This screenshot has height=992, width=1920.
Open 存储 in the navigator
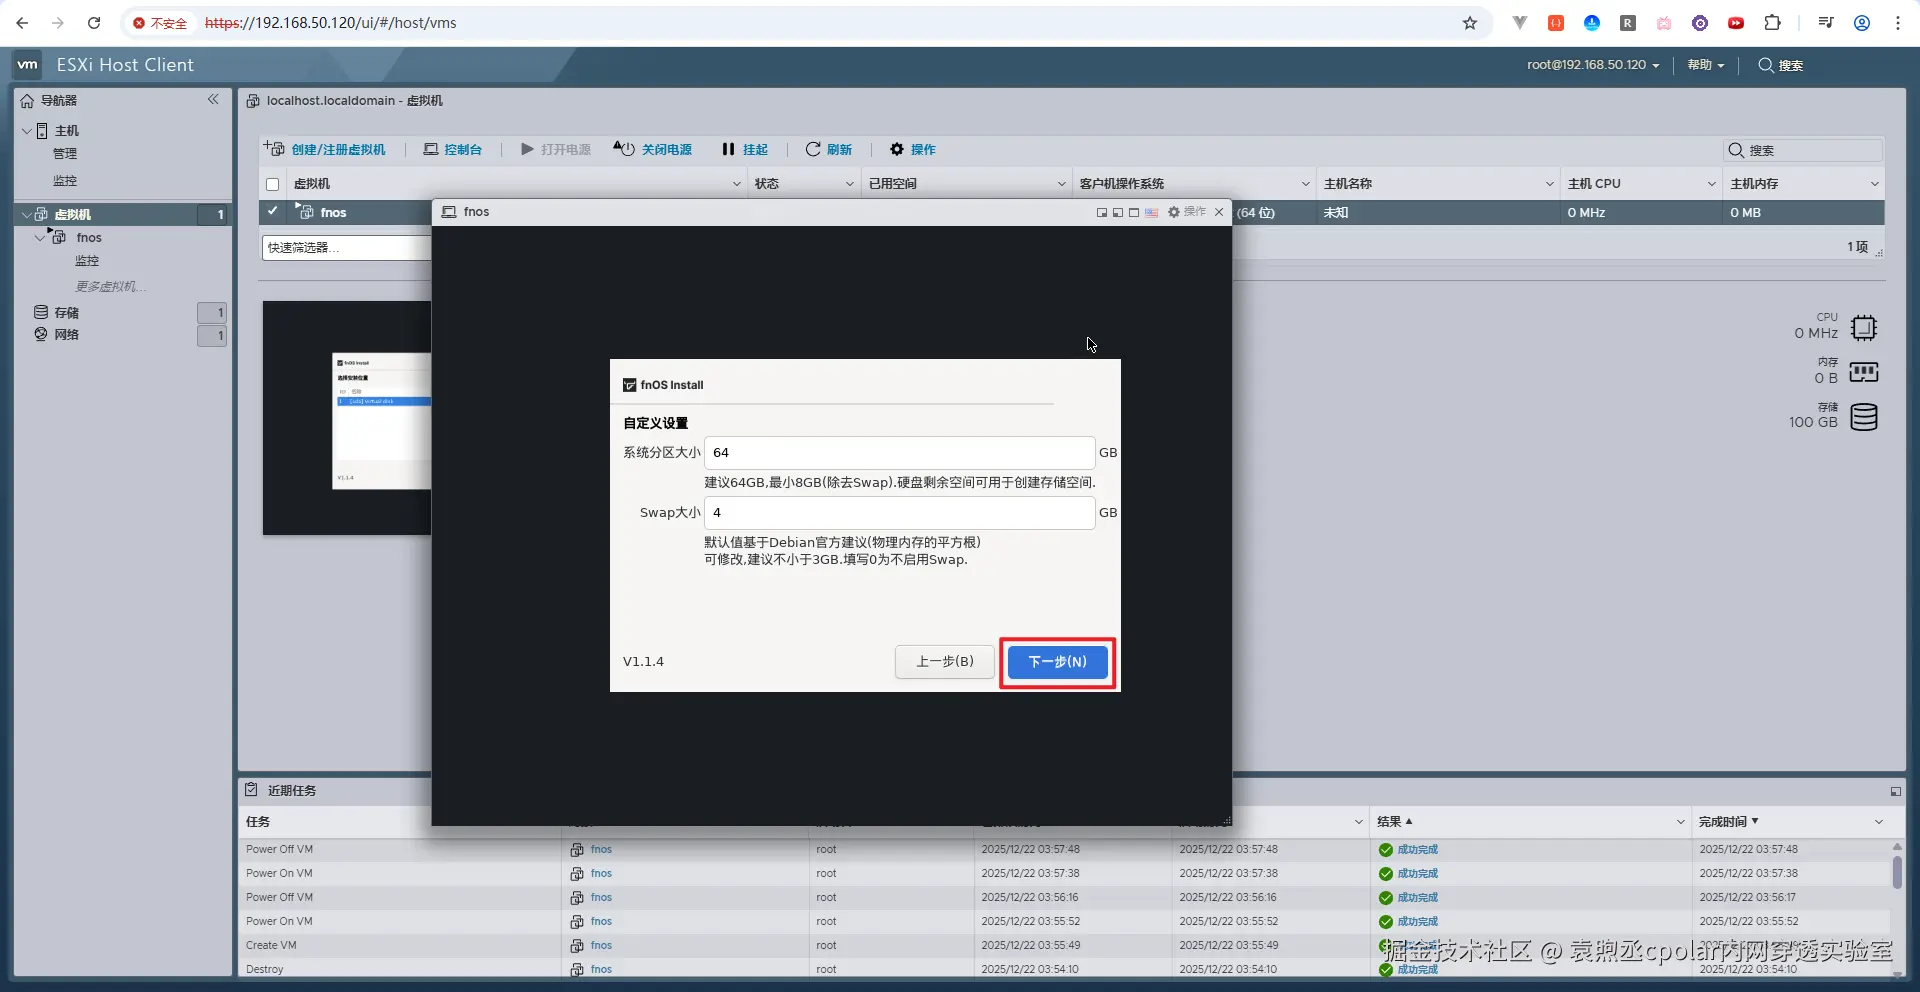(67, 313)
